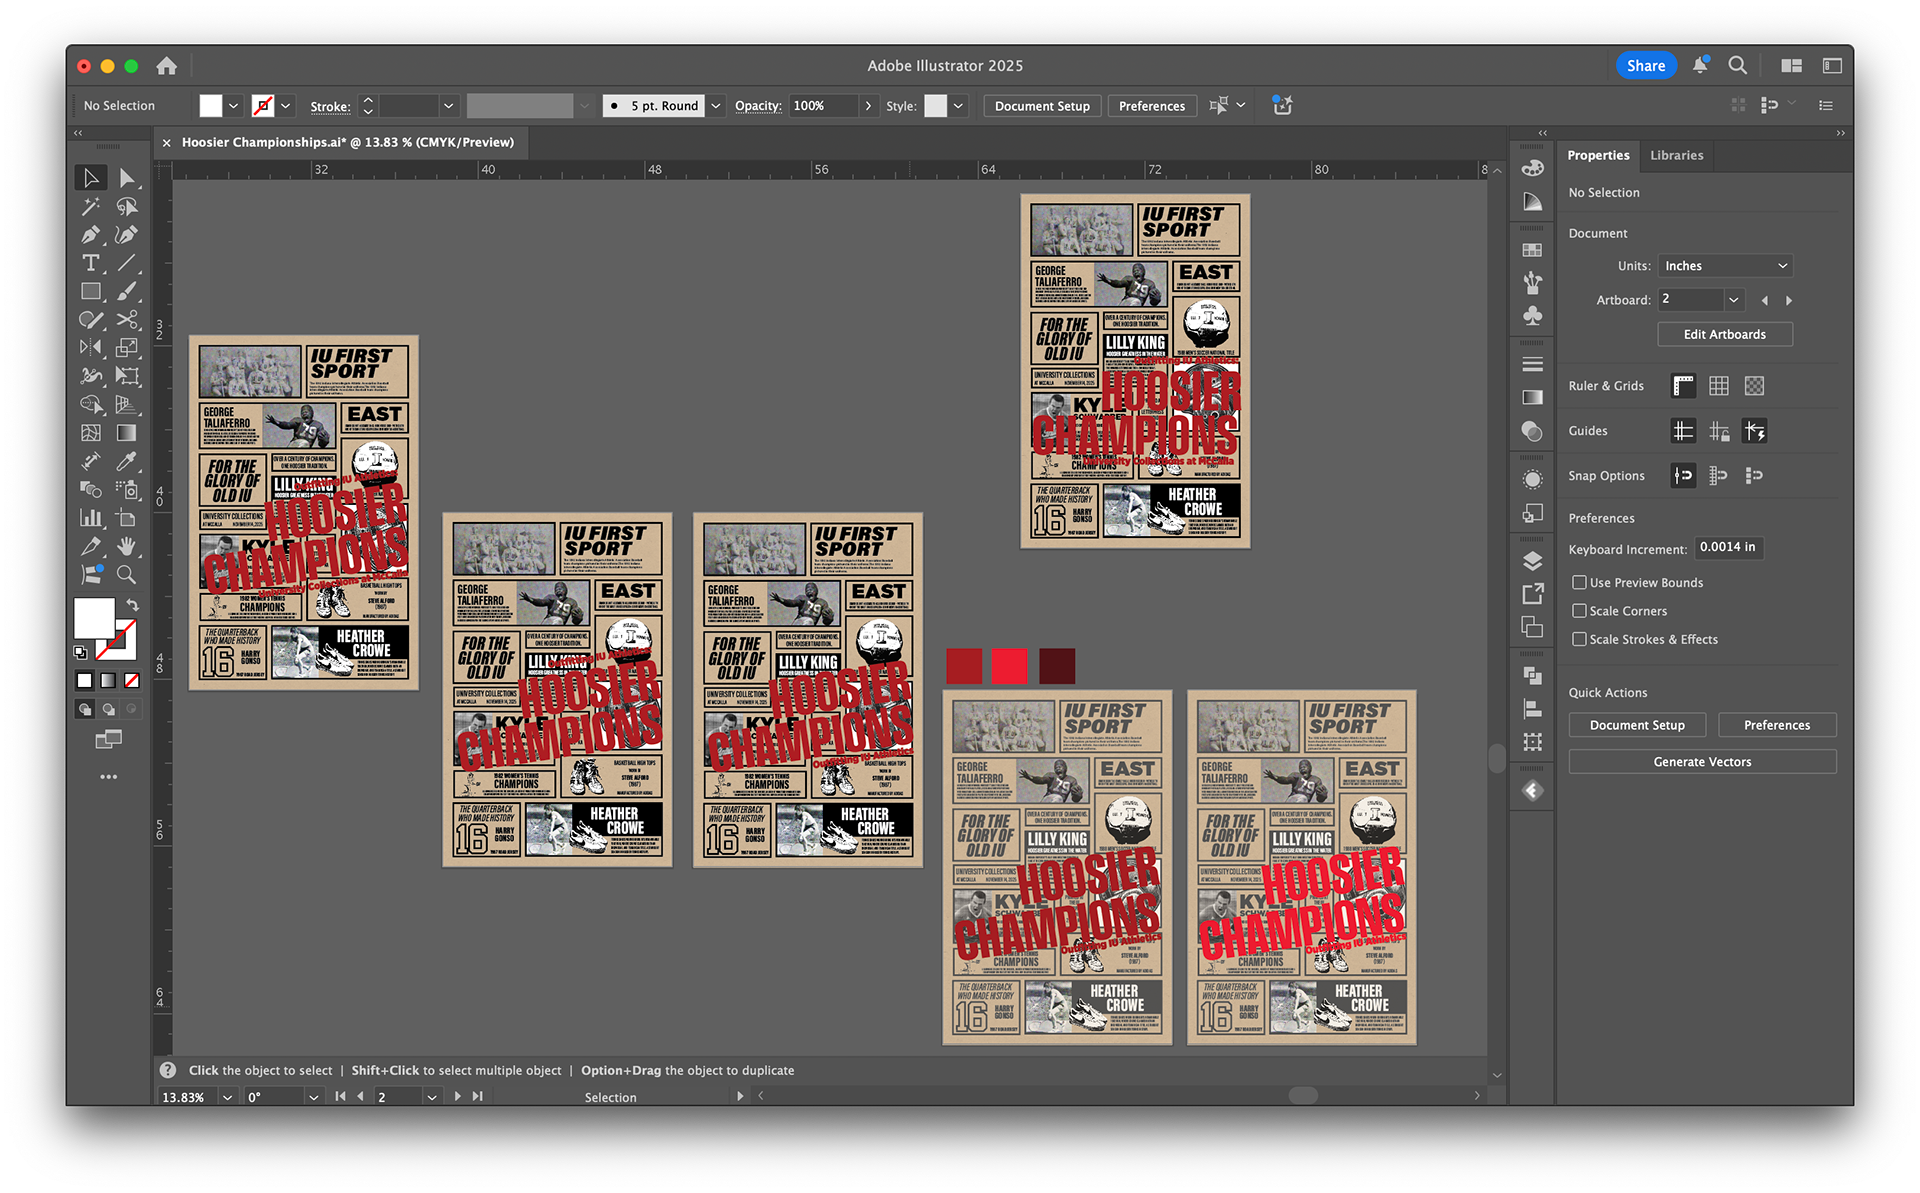The image size is (1920, 1193).
Task: Select the Hand tool
Action: pyautogui.click(x=126, y=546)
